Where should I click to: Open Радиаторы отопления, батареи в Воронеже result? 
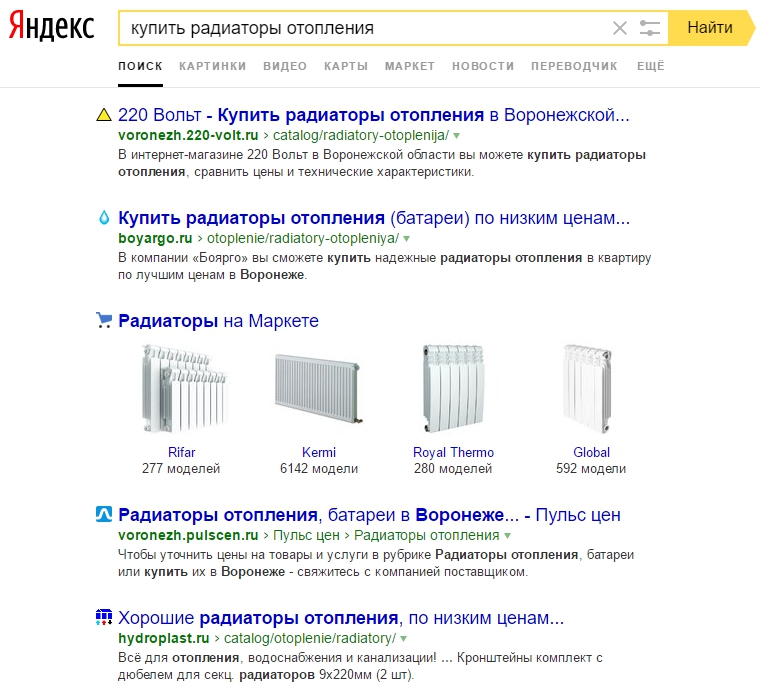(369, 515)
